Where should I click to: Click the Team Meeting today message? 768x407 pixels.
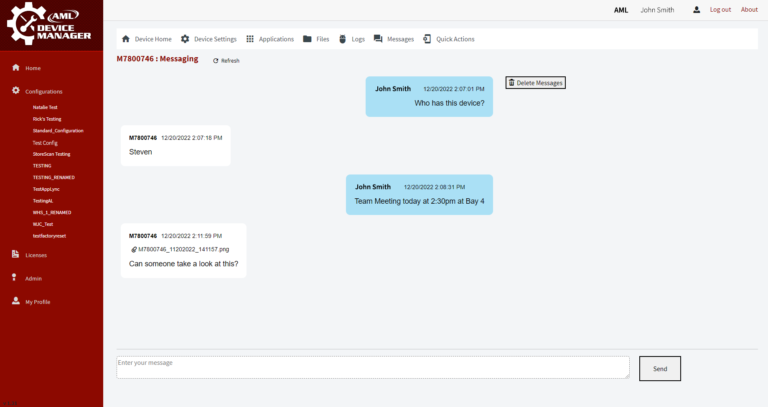tap(419, 201)
